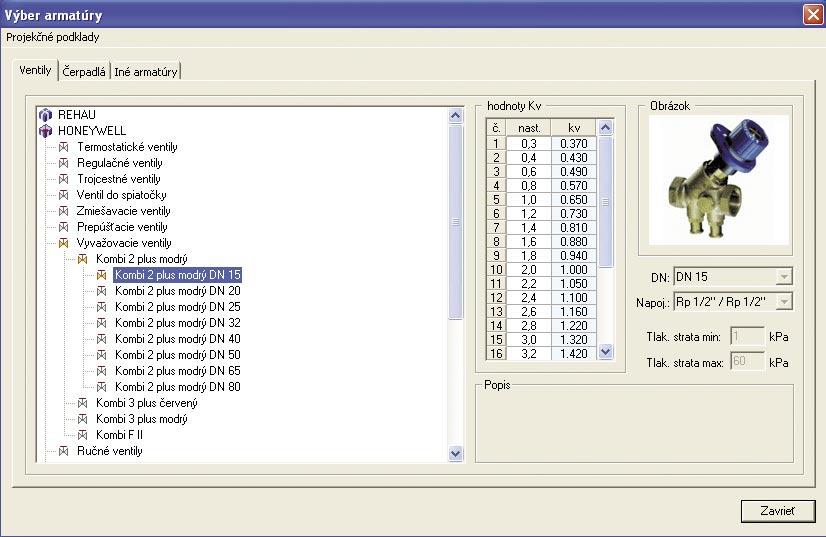This screenshot has height=537, width=826.
Task: Click tree scrollbar down arrow
Action: (x=456, y=453)
